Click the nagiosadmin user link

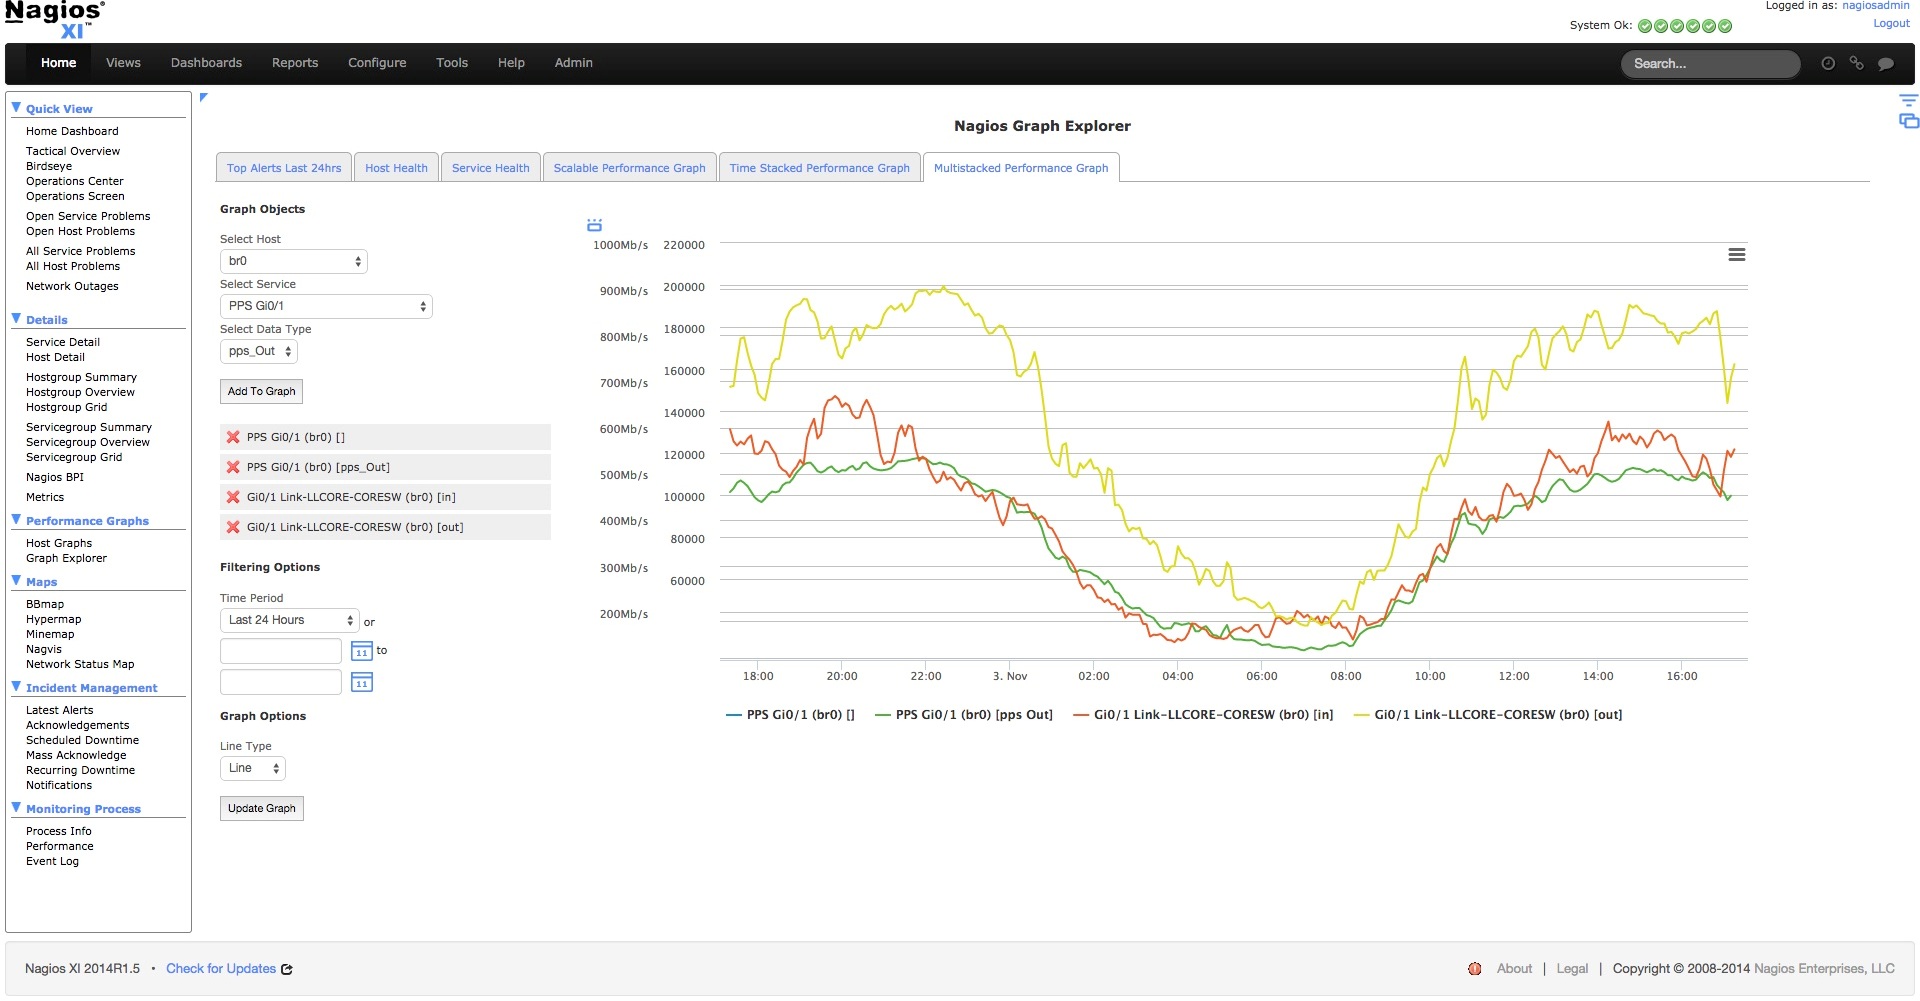[1876, 6]
